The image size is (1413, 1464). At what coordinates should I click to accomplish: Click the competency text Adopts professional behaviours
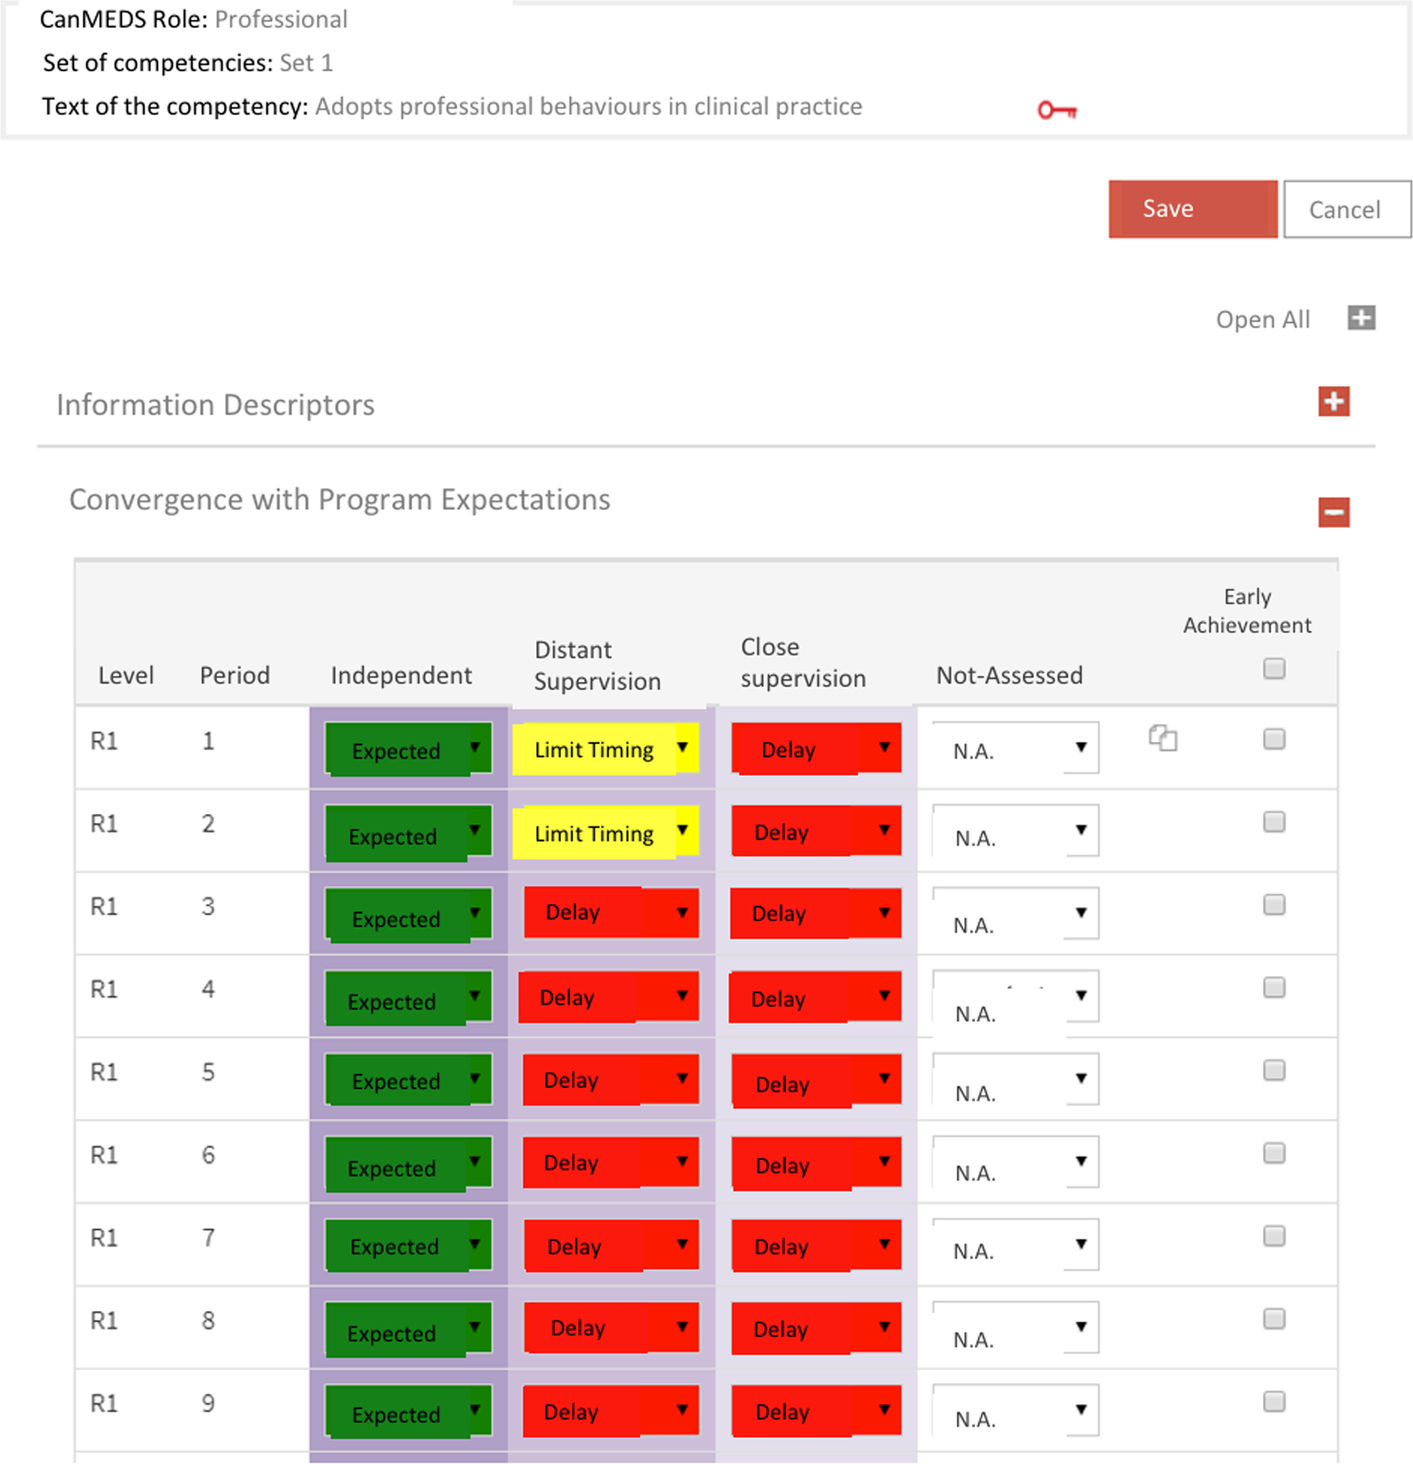coord(588,107)
